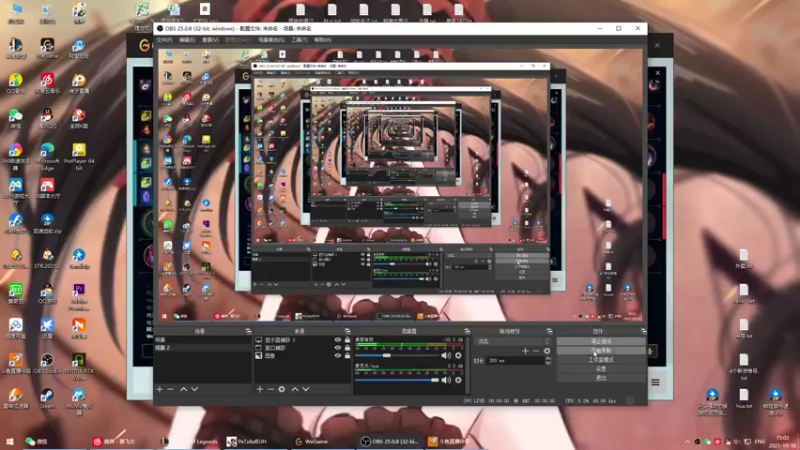This screenshot has height=450, width=800.
Task: Open the 工具(T) menu in OBS
Action: (x=299, y=40)
